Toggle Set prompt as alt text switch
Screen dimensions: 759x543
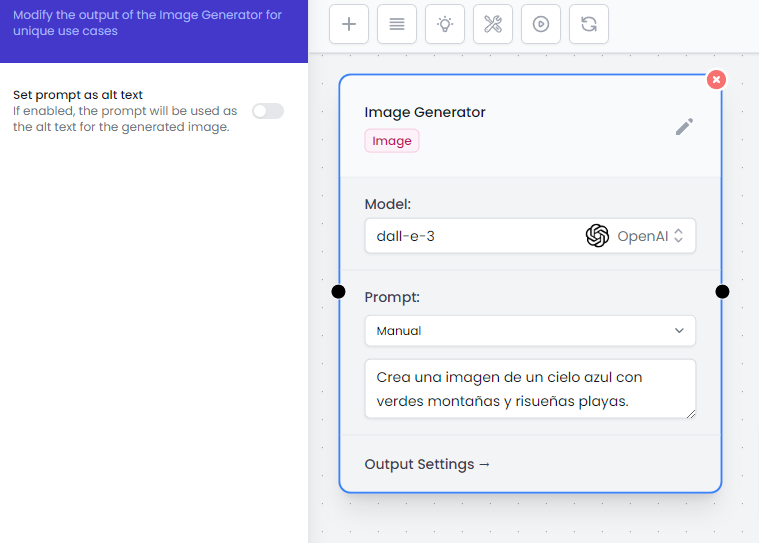tap(268, 111)
